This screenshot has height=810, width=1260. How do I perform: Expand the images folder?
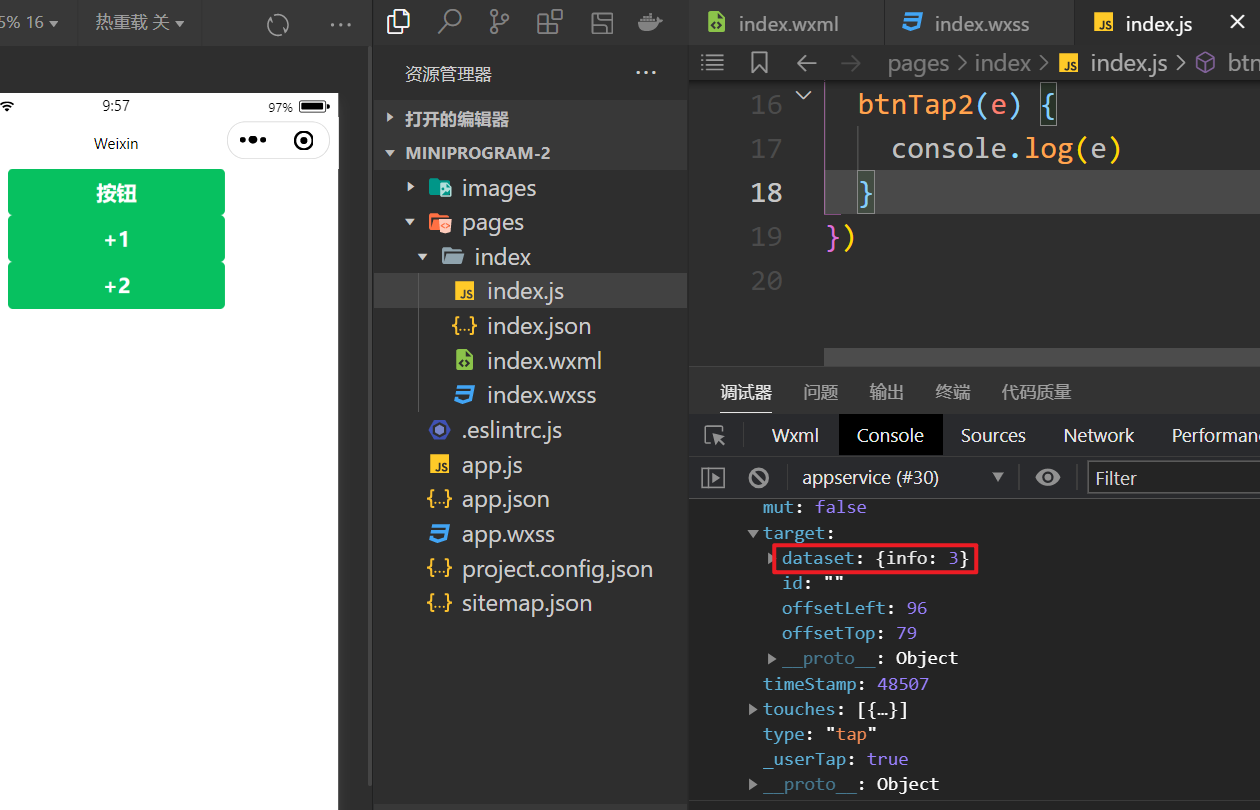click(530, 188)
